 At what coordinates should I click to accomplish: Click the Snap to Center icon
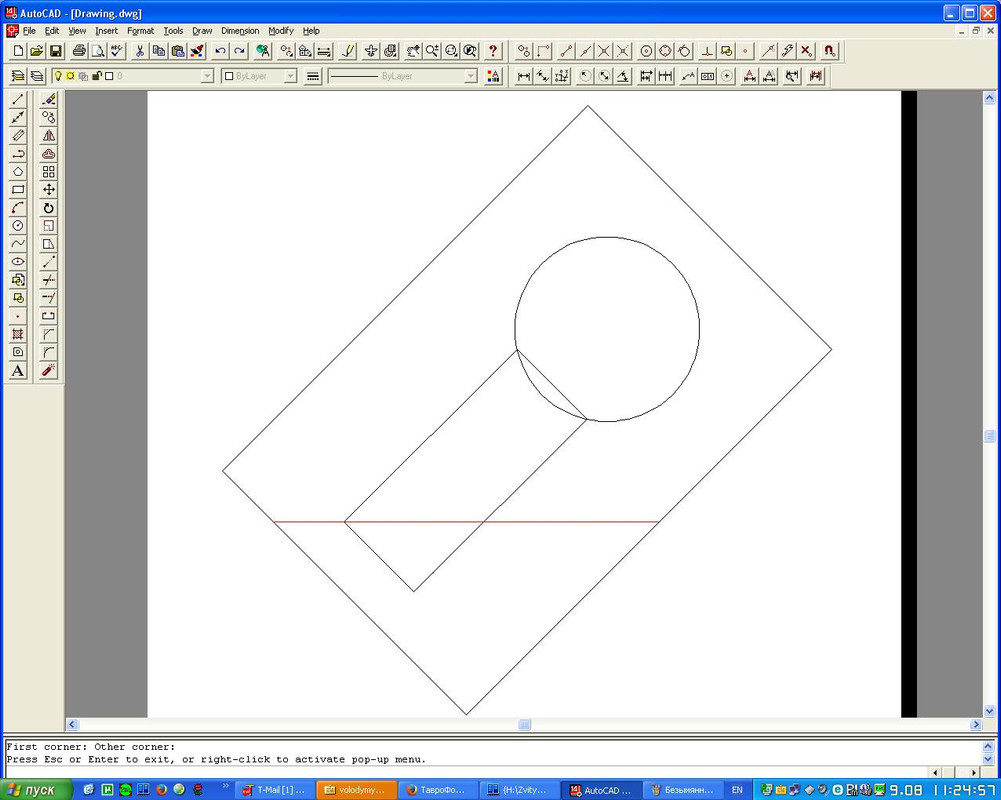click(x=646, y=51)
